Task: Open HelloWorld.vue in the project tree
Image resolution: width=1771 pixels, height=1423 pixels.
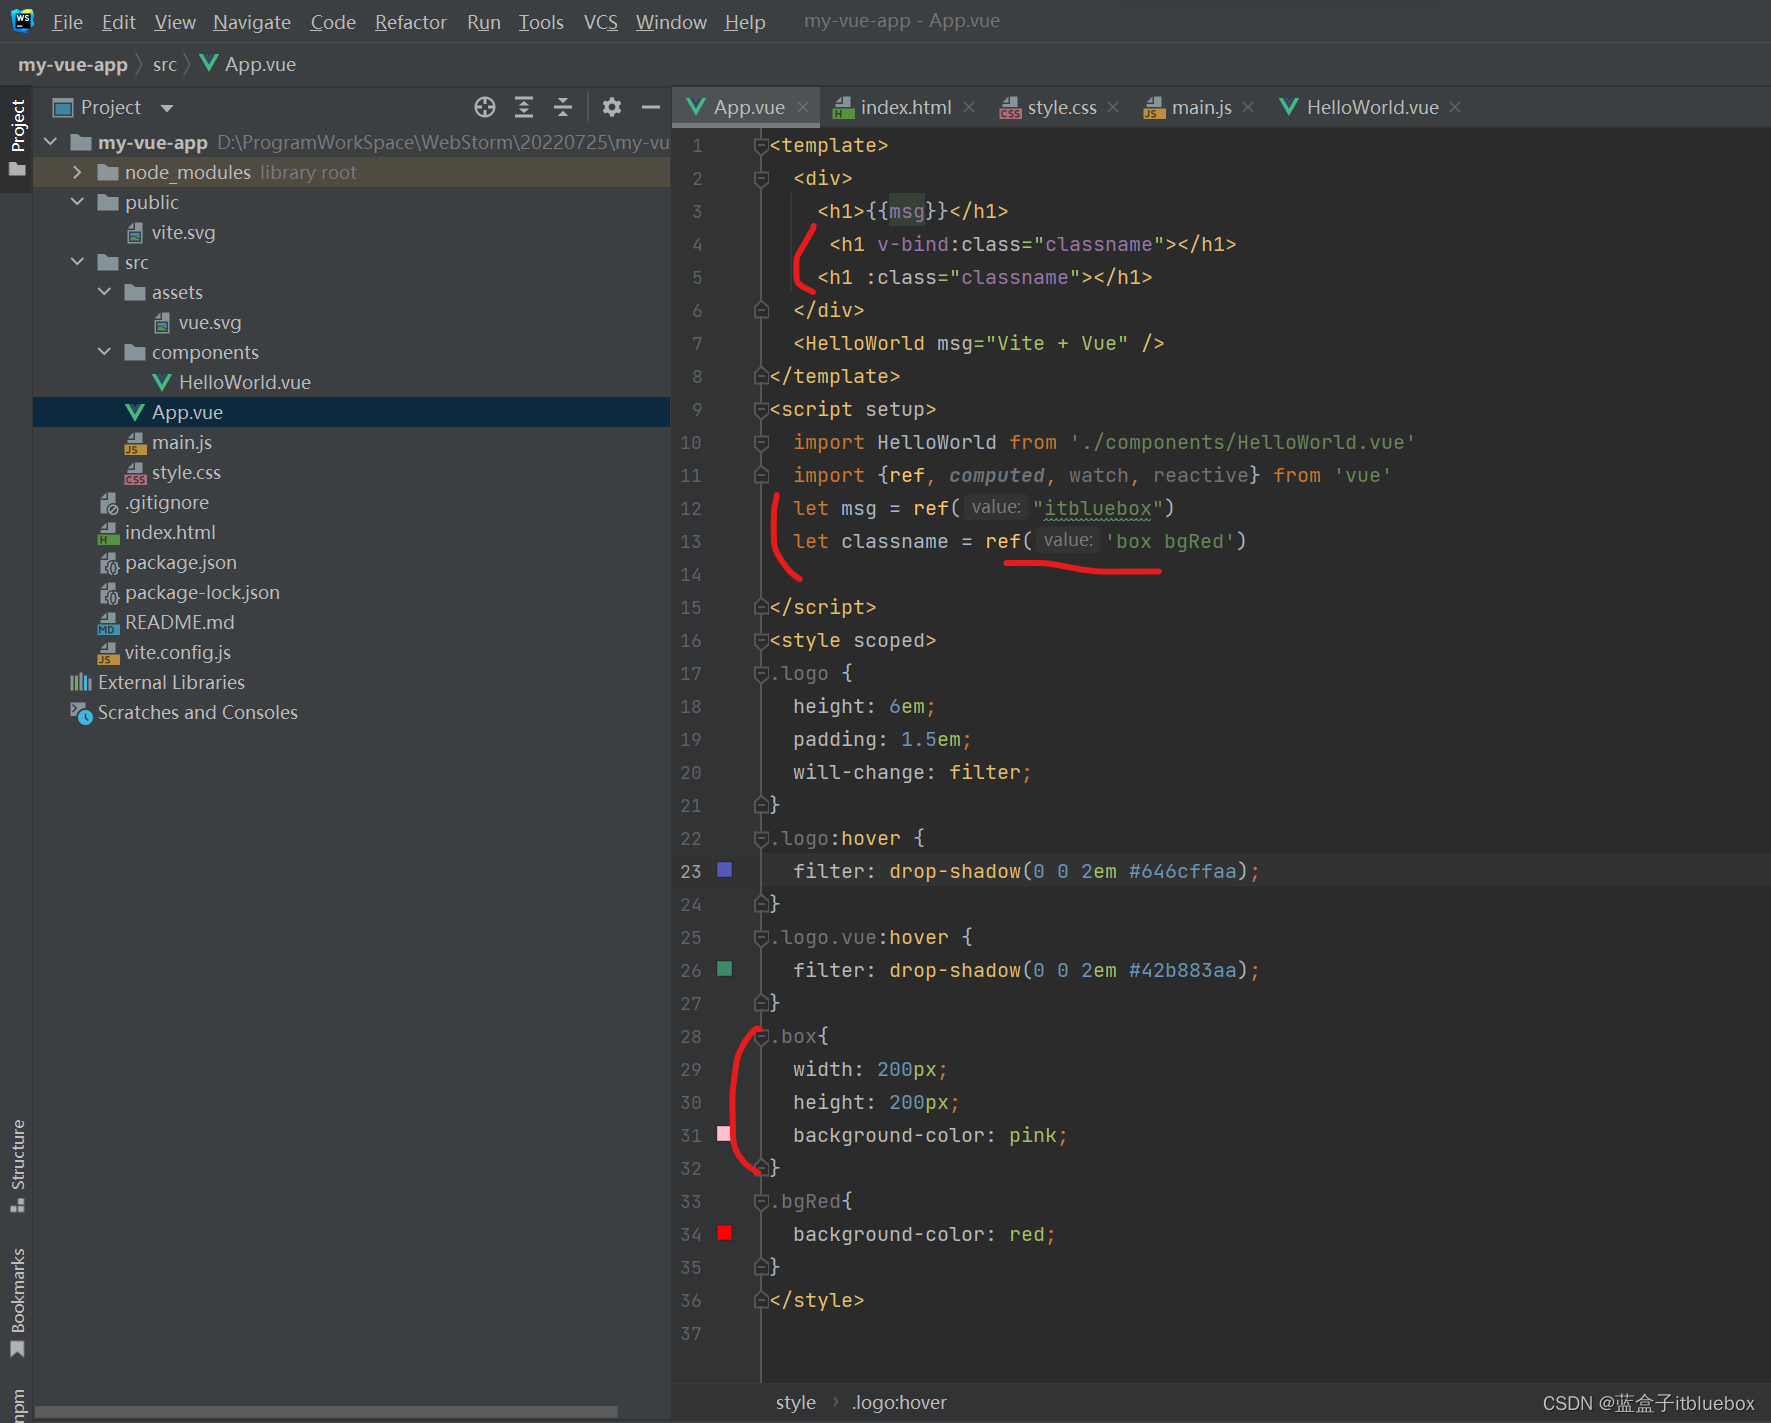Action: click(245, 382)
